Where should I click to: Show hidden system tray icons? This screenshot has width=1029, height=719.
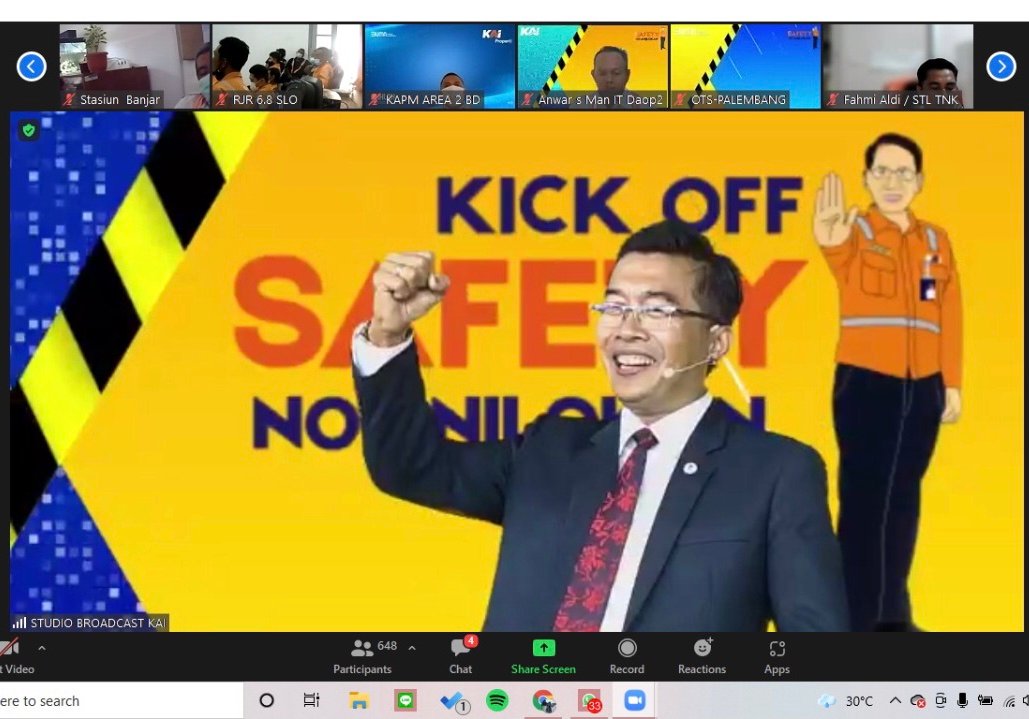(x=895, y=701)
